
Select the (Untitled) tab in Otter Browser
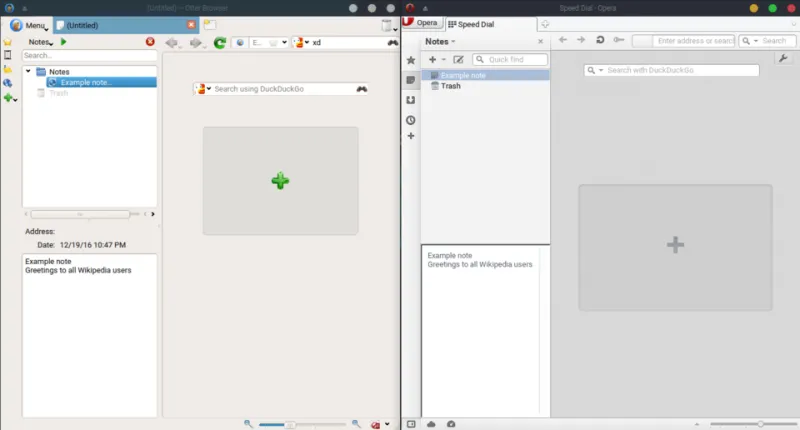[125, 25]
